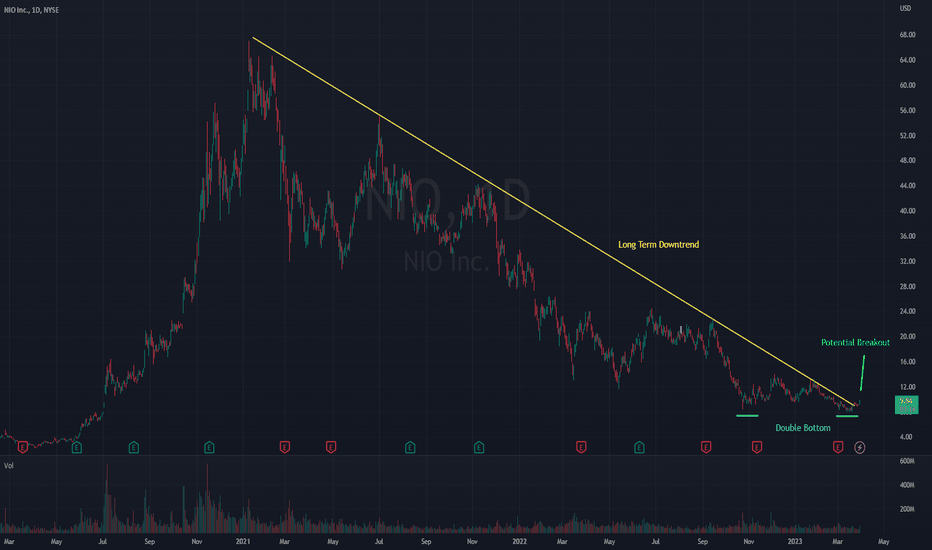Click the 40.00 price axis label
932x550 pixels.
(x=907, y=211)
